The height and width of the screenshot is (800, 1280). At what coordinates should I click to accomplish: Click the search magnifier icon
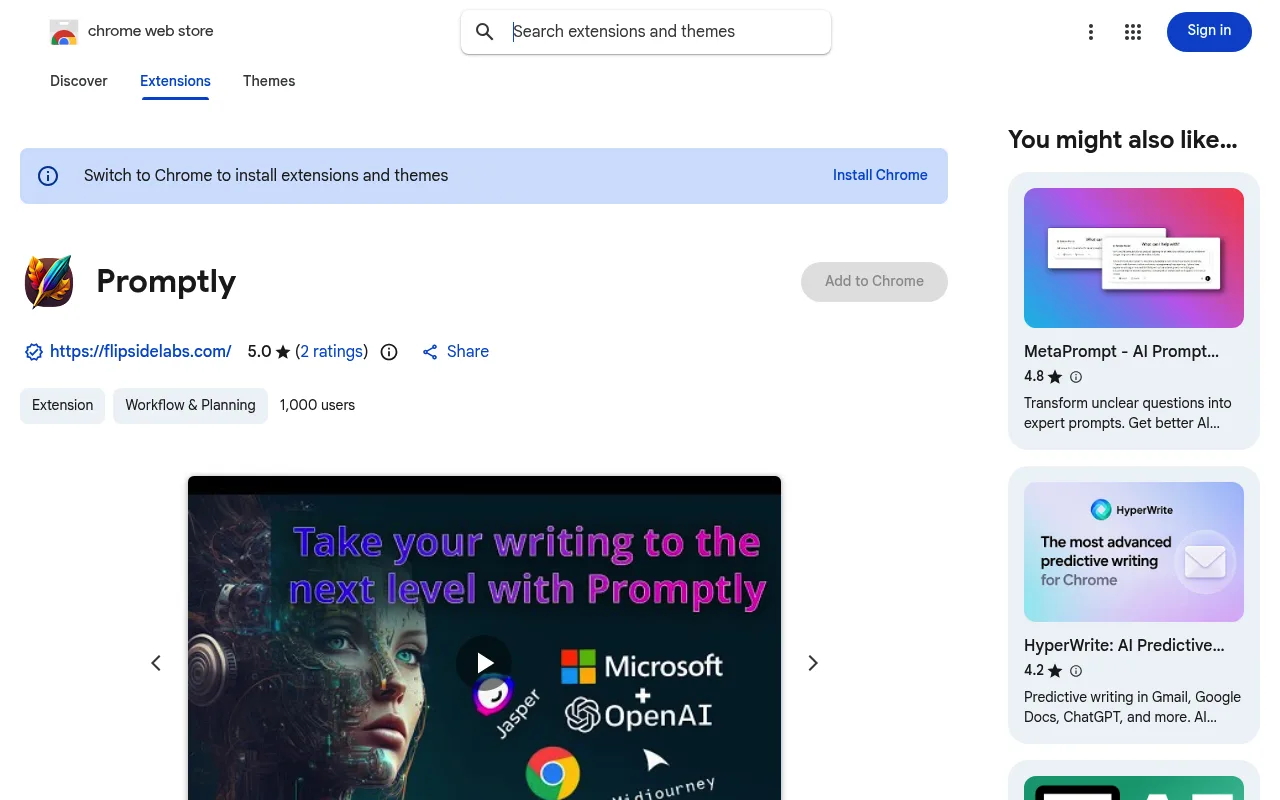[x=485, y=32]
